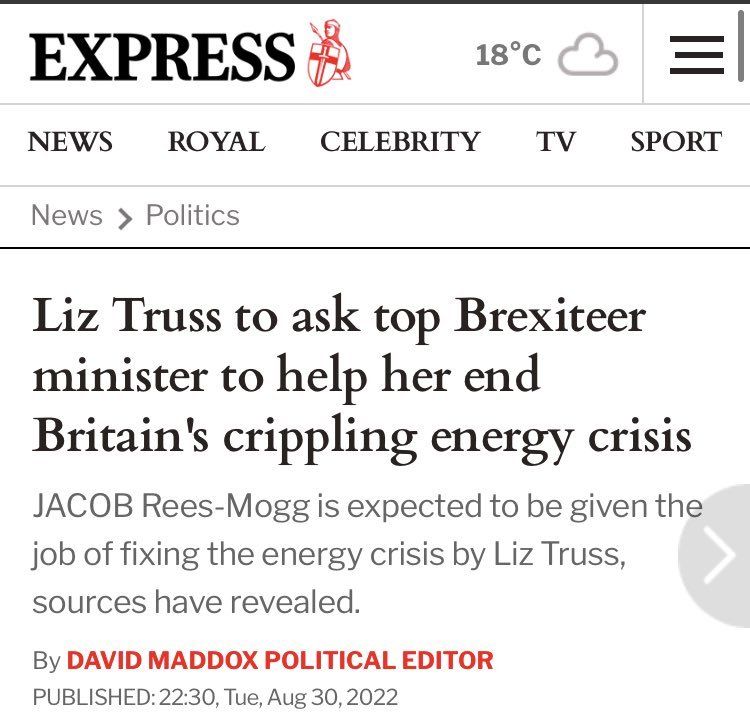Open the SPORT section tab

[x=675, y=142]
